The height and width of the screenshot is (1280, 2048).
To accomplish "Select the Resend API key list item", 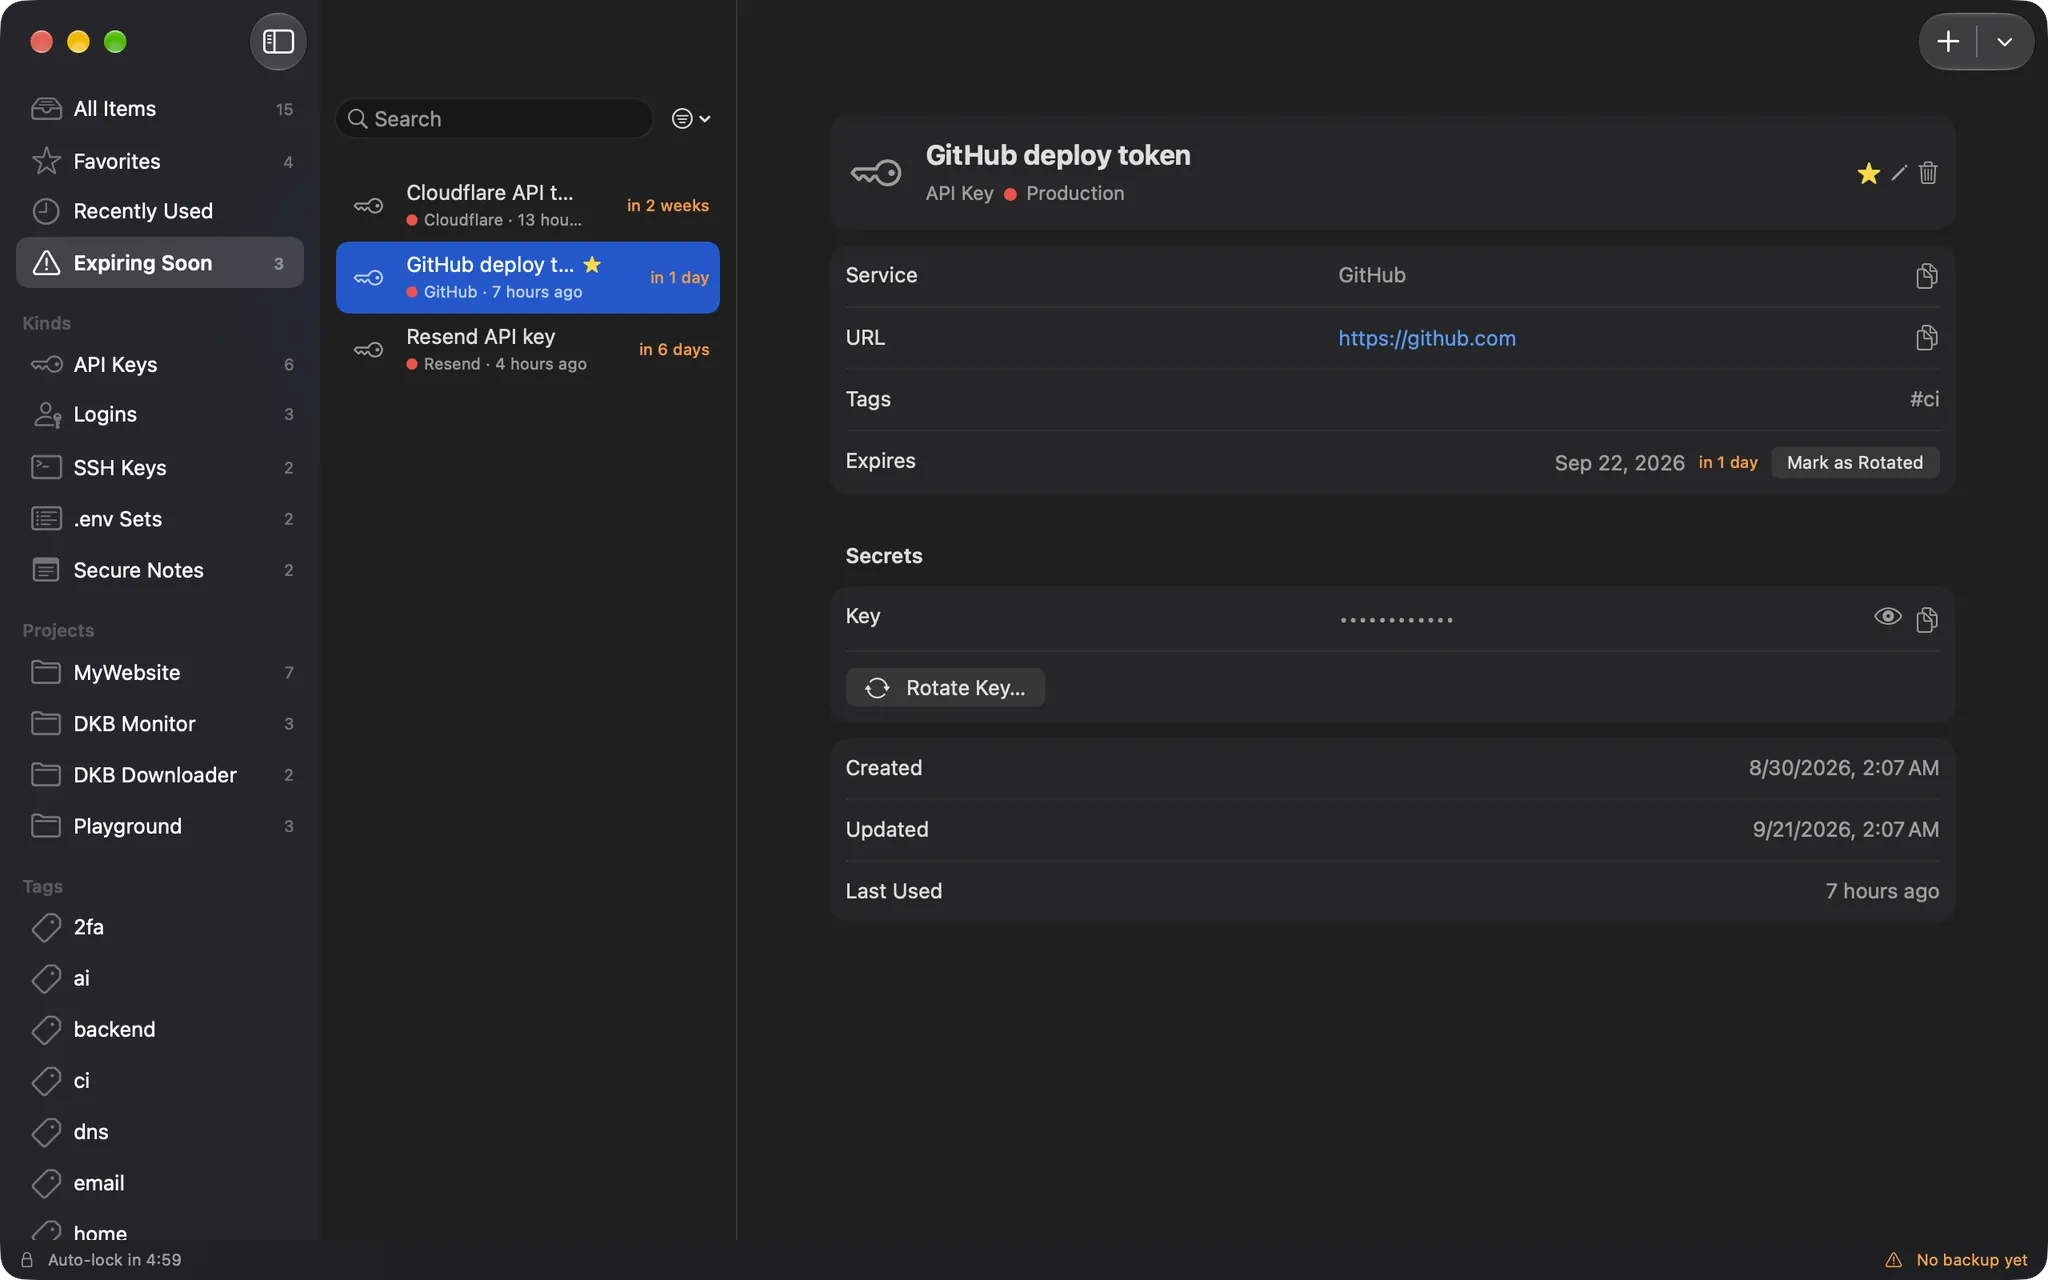I will click(528, 350).
